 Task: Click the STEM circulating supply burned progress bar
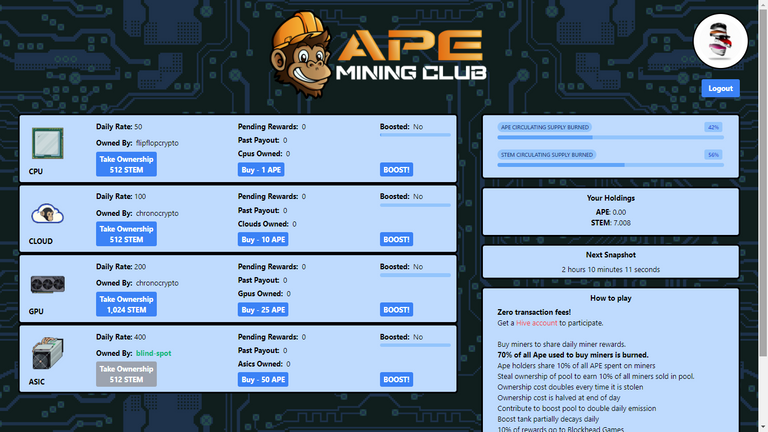[610, 165]
